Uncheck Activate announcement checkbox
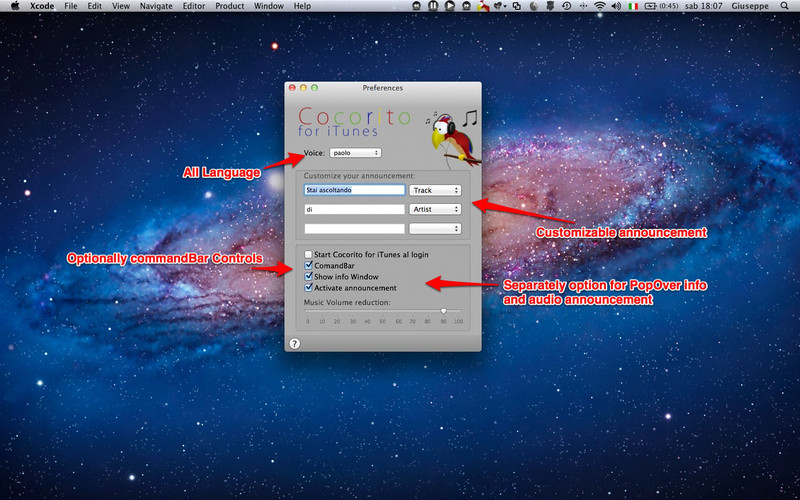This screenshot has height=500, width=800. (308, 288)
